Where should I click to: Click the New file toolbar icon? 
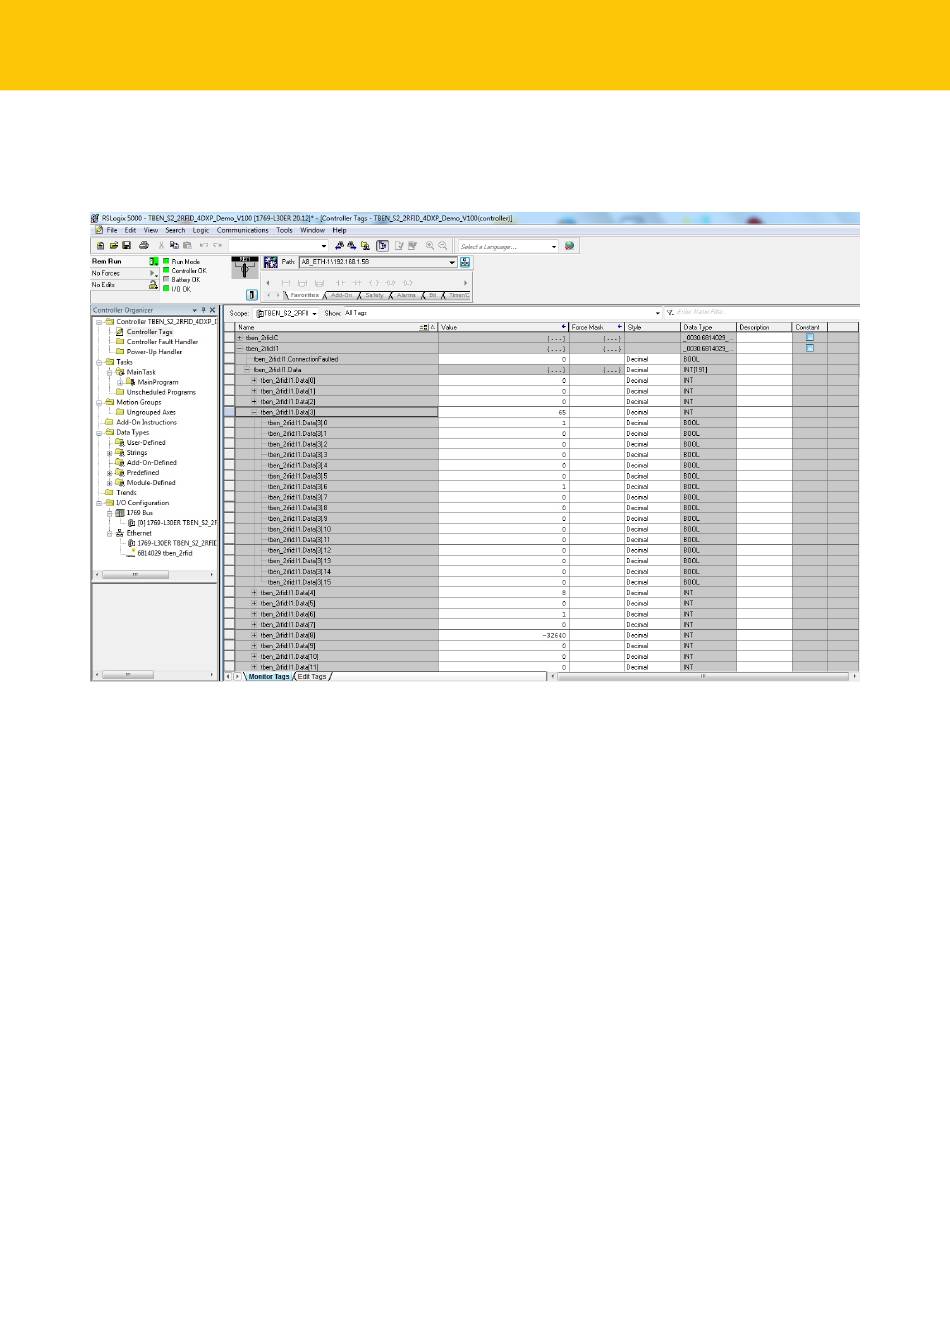pos(100,245)
